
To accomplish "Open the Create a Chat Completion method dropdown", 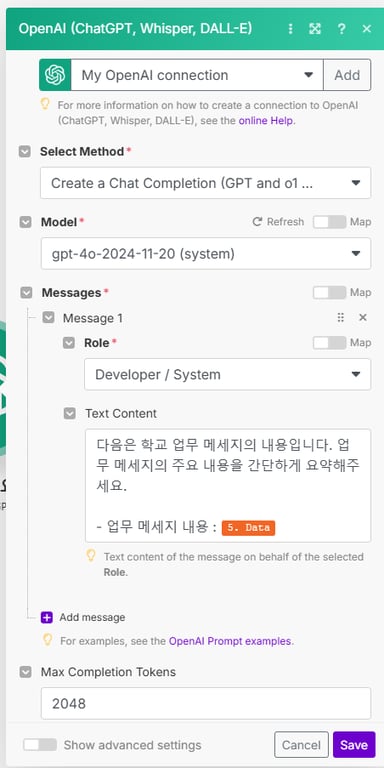I will pos(205,183).
